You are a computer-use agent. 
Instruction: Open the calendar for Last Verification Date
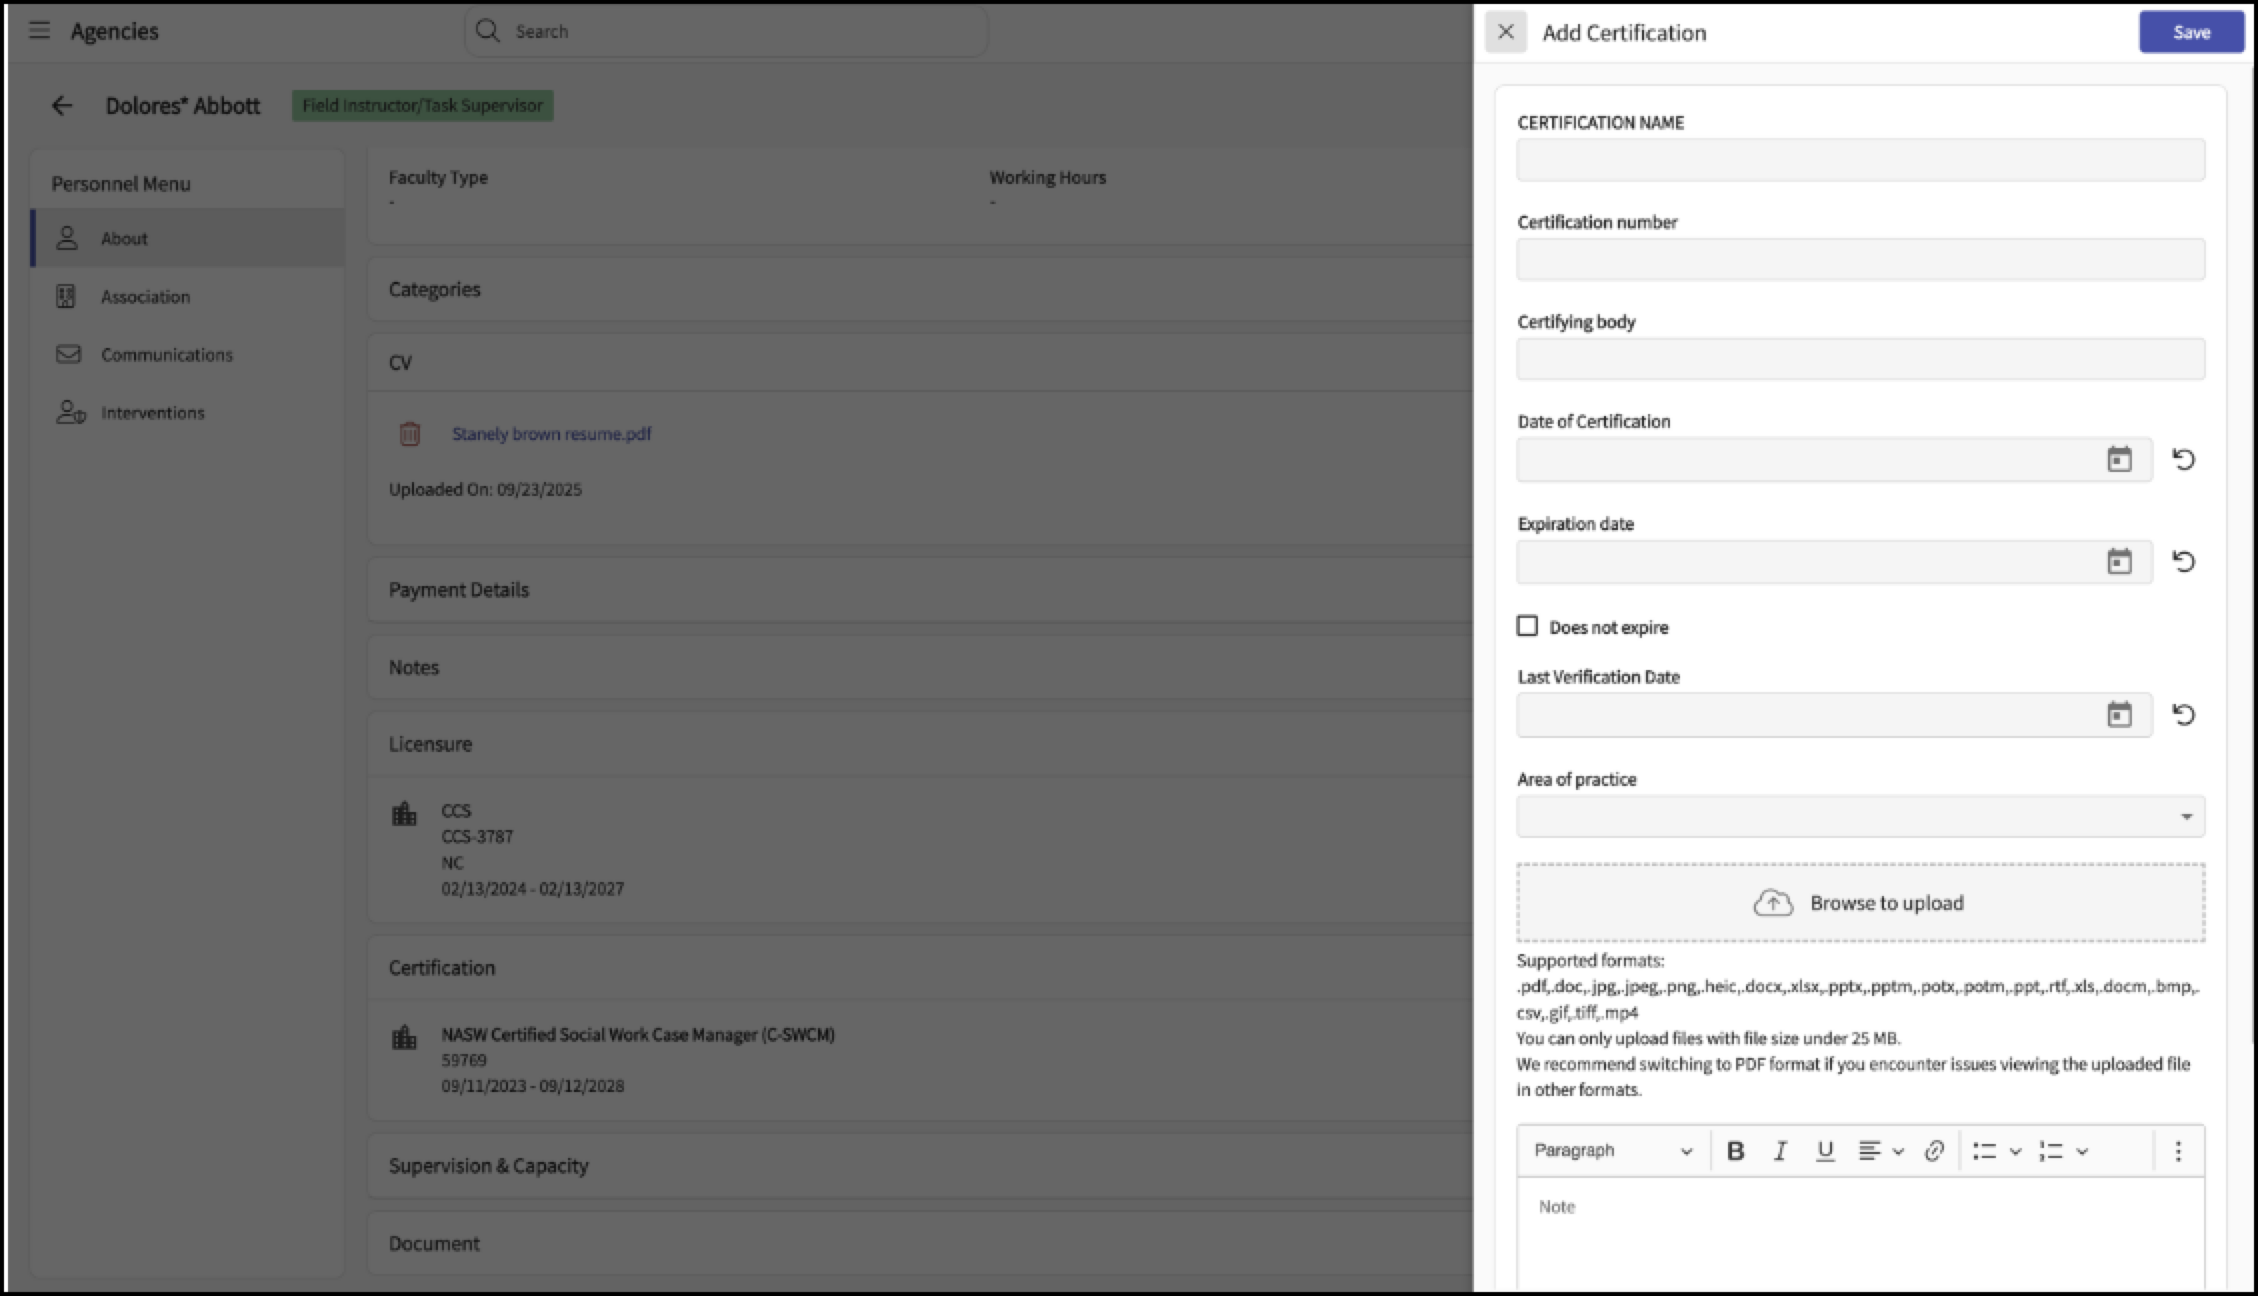[2119, 714]
